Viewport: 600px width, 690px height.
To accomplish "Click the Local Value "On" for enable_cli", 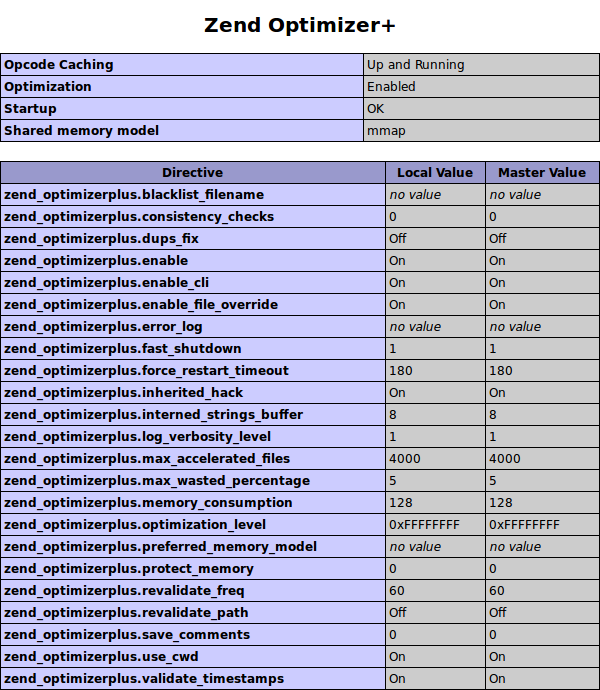I will pos(397,283).
